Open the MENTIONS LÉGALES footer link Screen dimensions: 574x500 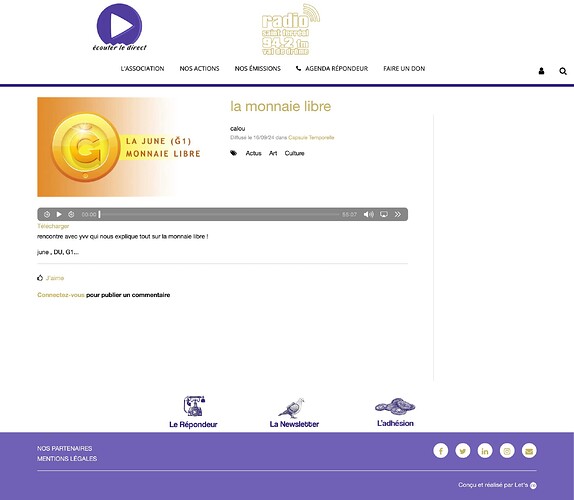67,459
